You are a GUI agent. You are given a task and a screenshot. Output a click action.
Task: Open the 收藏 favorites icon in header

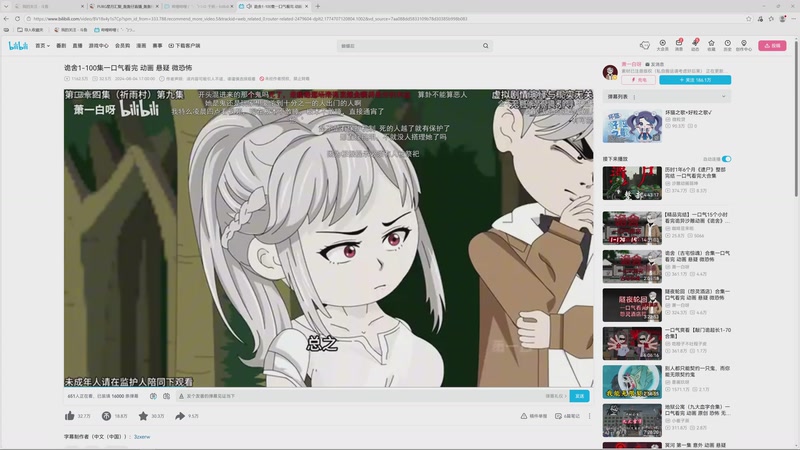click(x=711, y=45)
